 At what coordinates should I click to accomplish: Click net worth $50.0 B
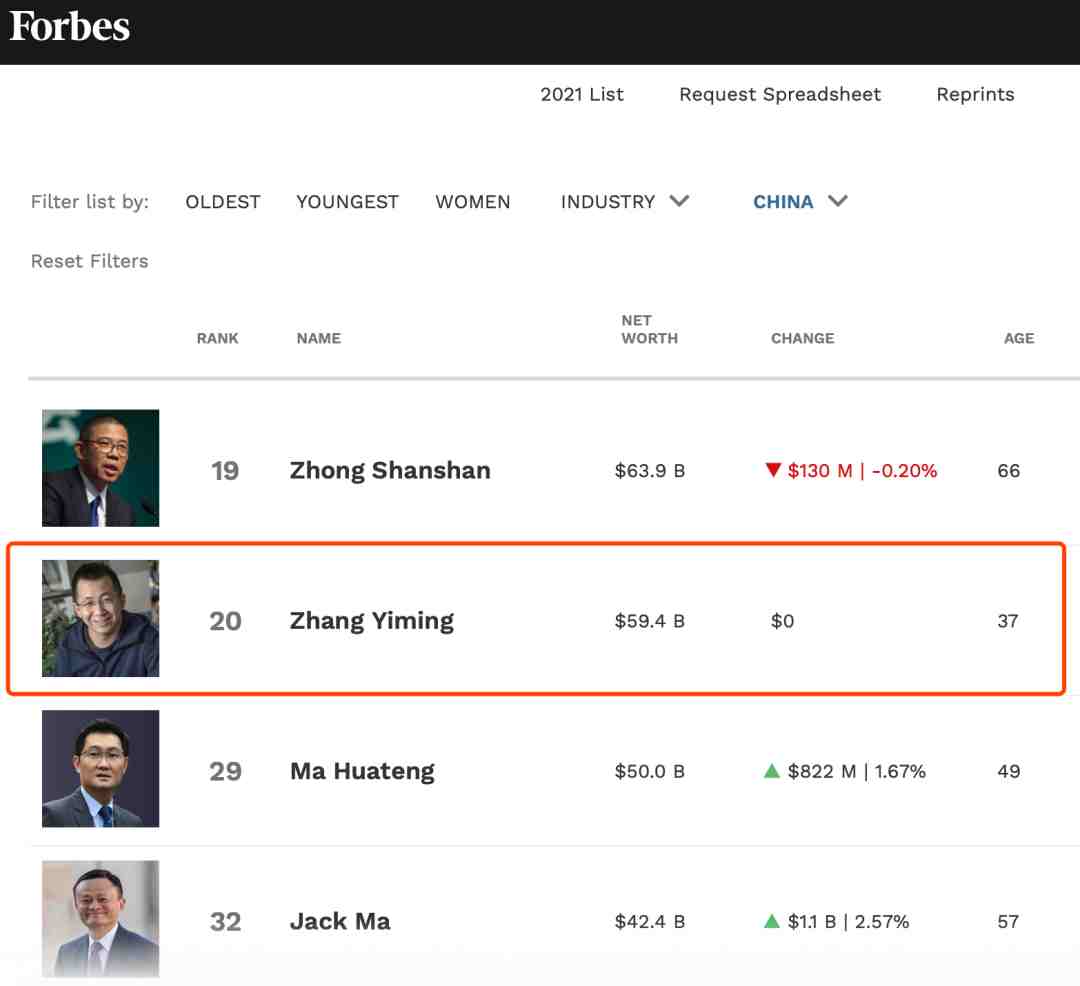pos(650,771)
